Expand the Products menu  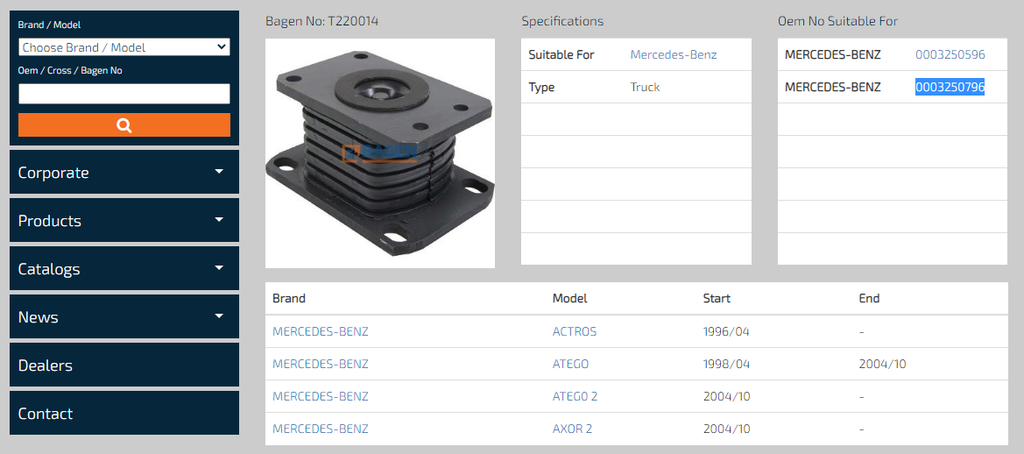click(x=124, y=220)
